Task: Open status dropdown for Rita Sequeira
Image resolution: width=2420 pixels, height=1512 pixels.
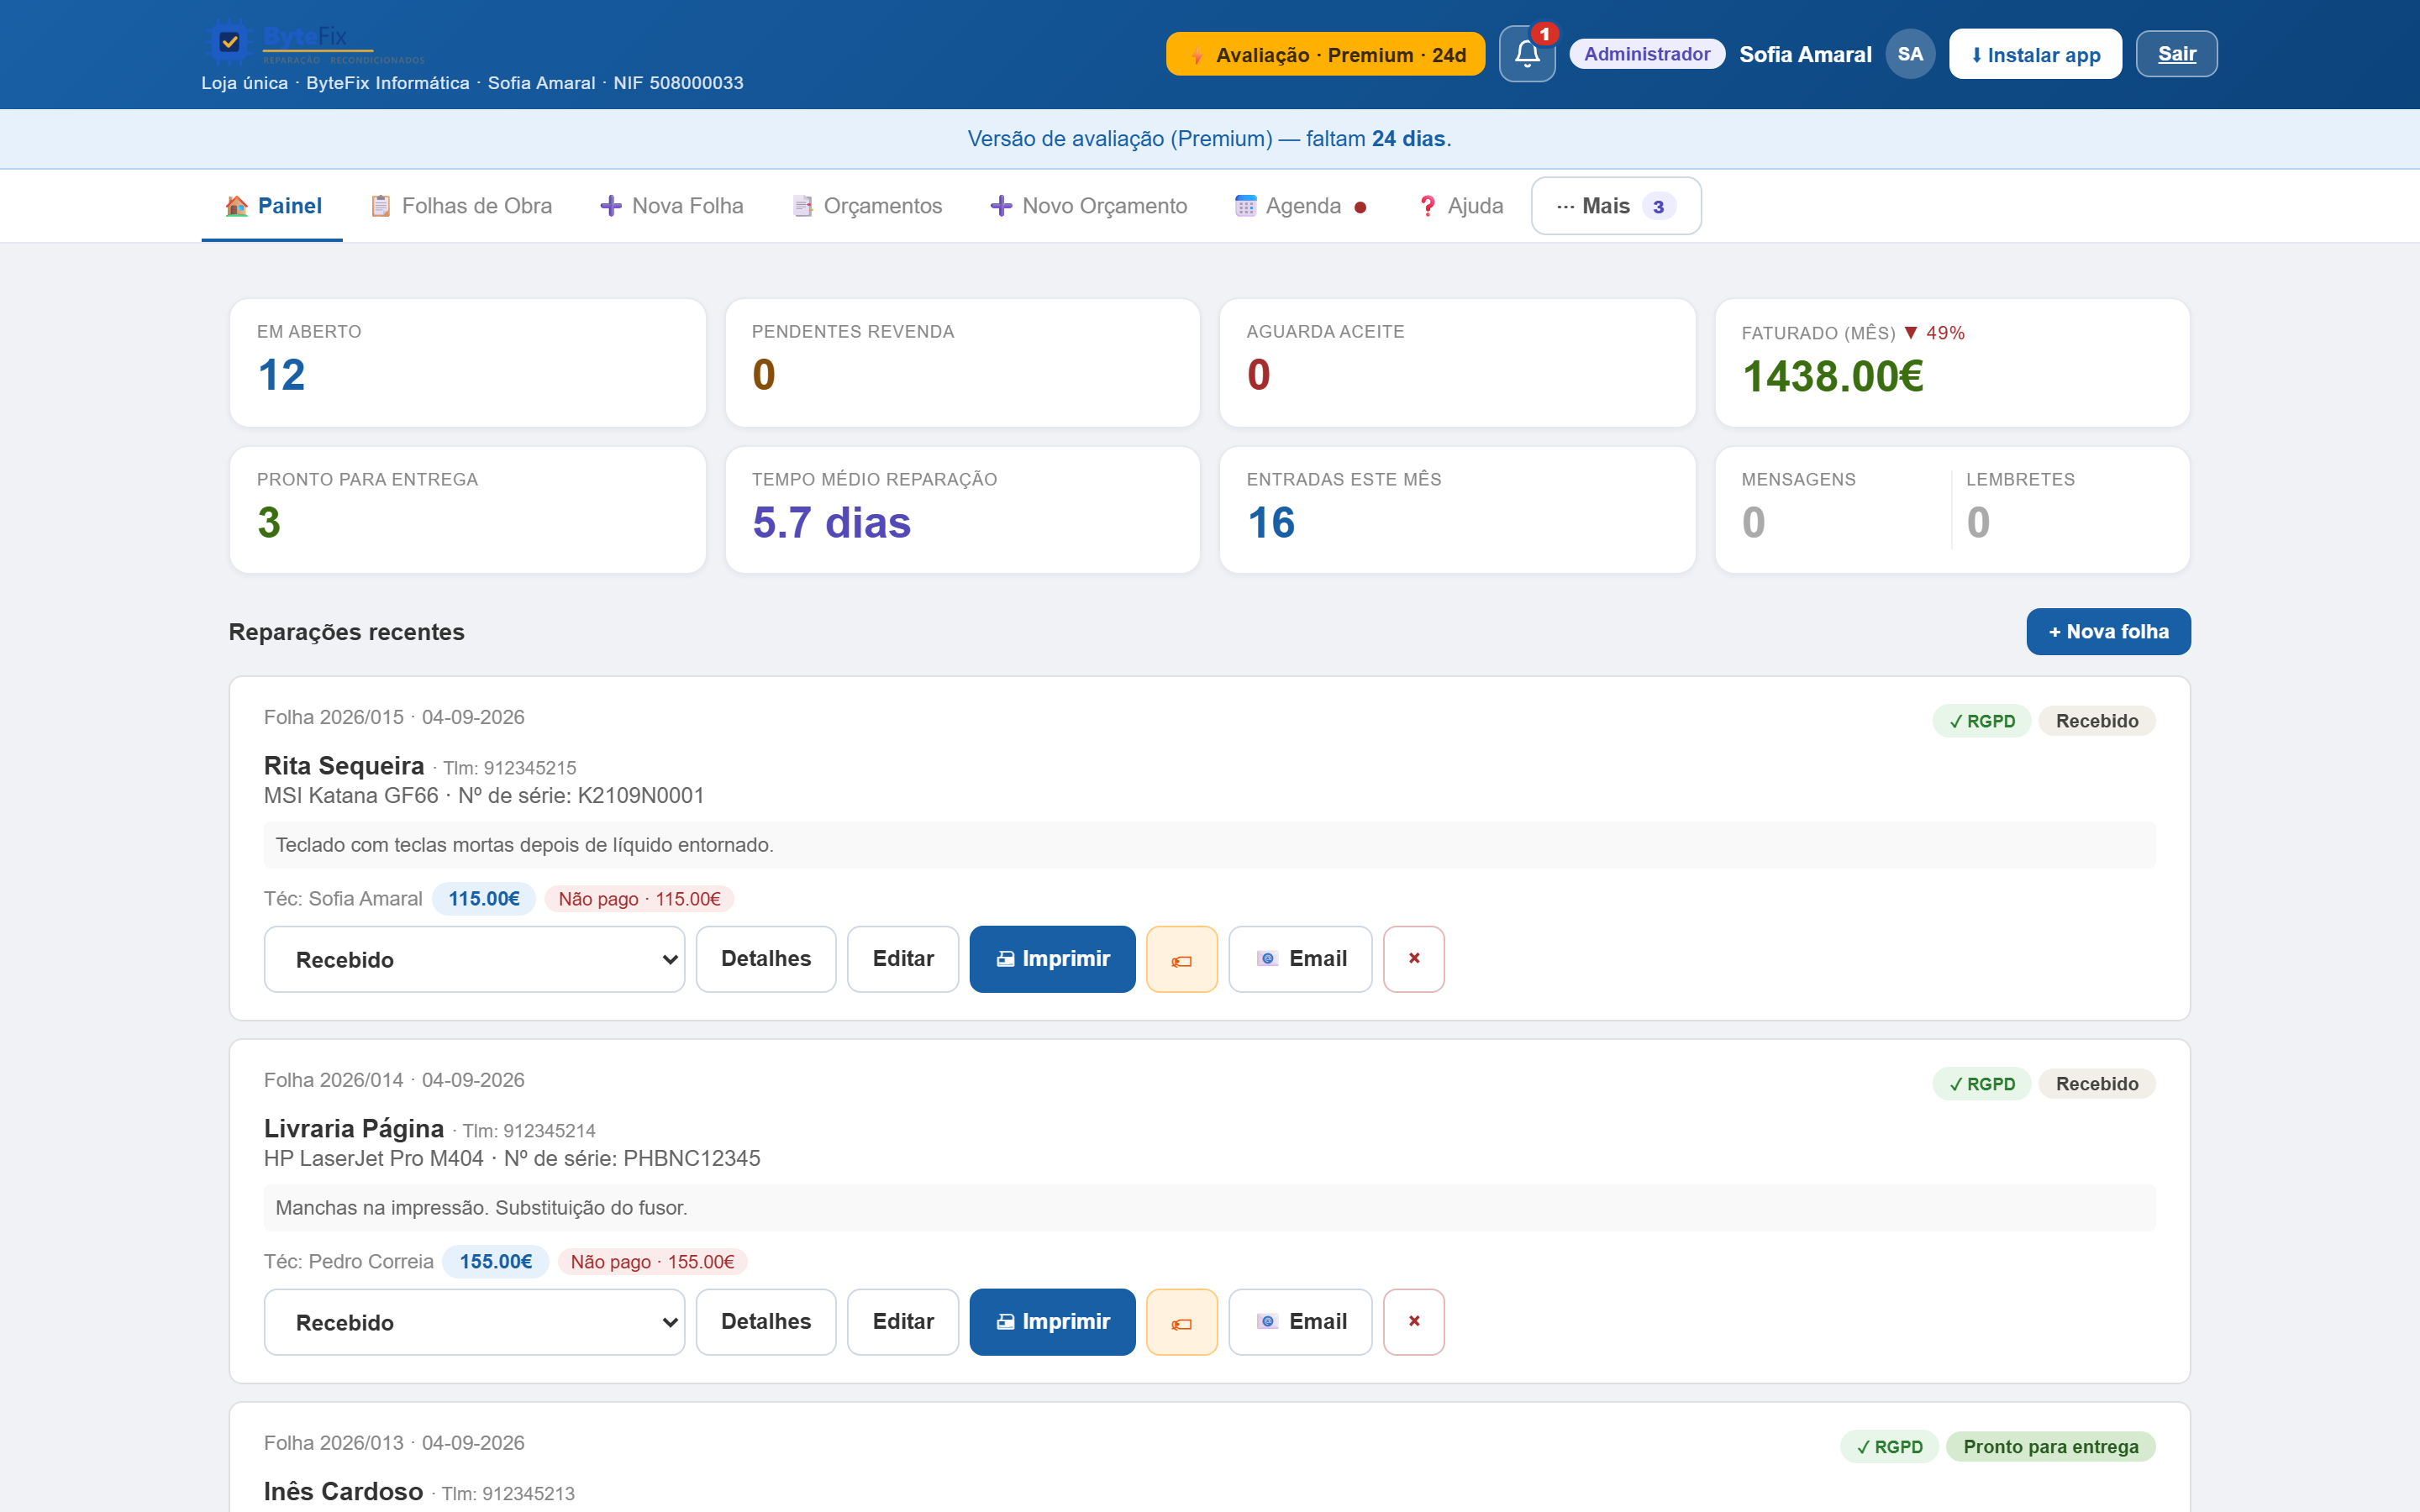Action: pyautogui.click(x=474, y=959)
